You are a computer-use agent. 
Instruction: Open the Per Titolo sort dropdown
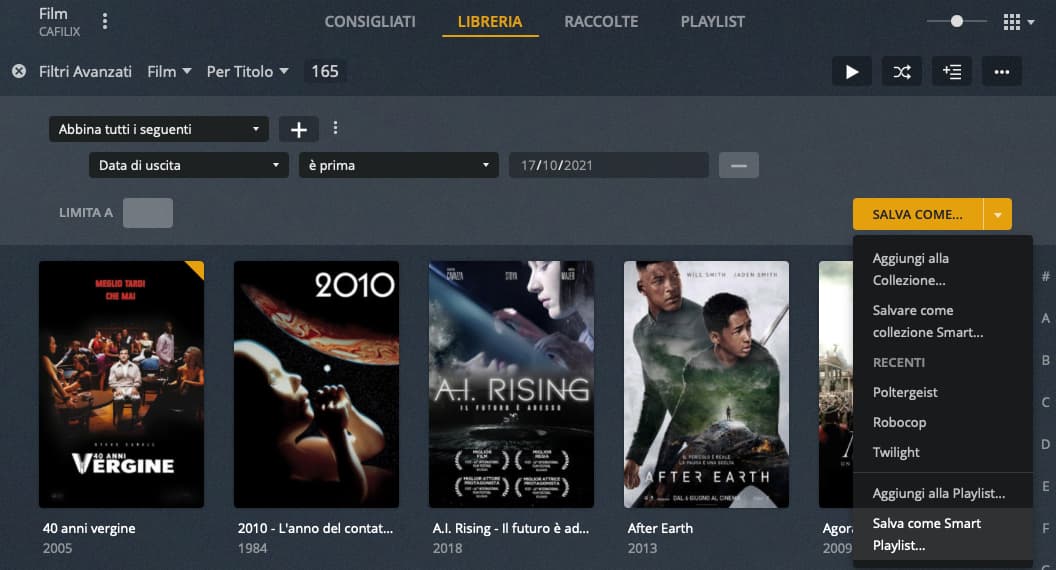pos(247,71)
